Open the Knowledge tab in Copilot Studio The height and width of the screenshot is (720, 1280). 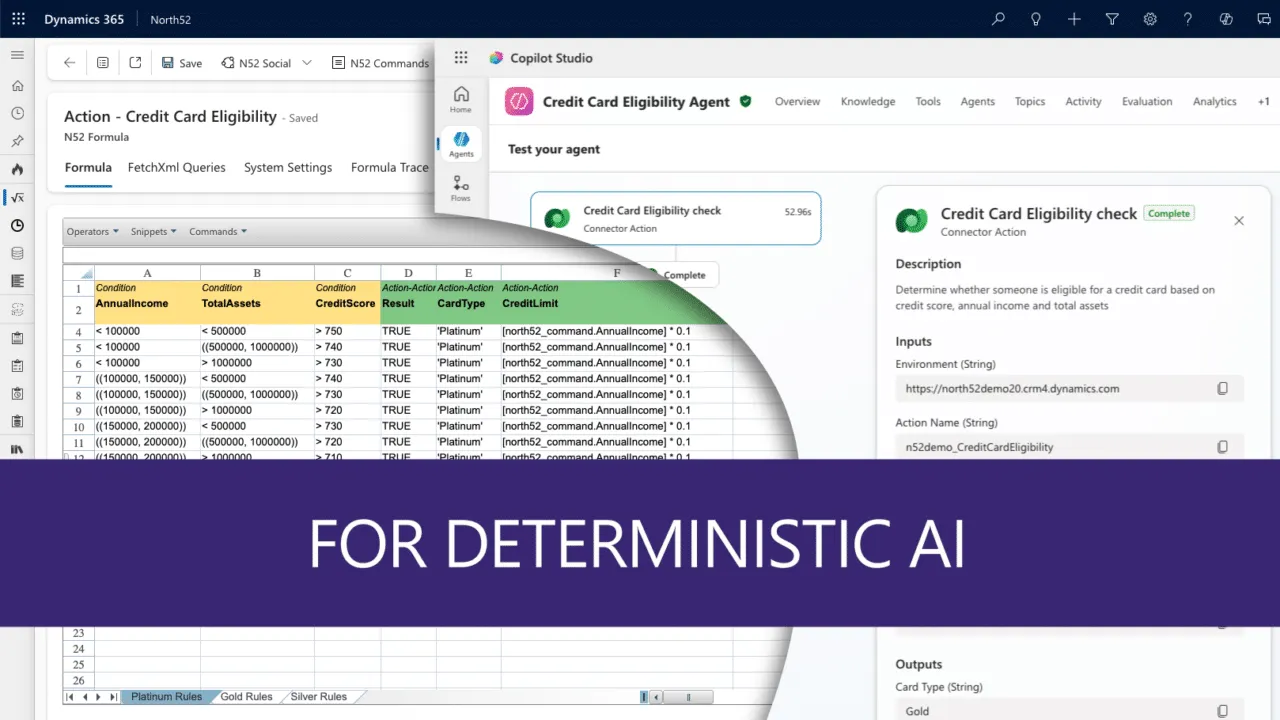[868, 101]
